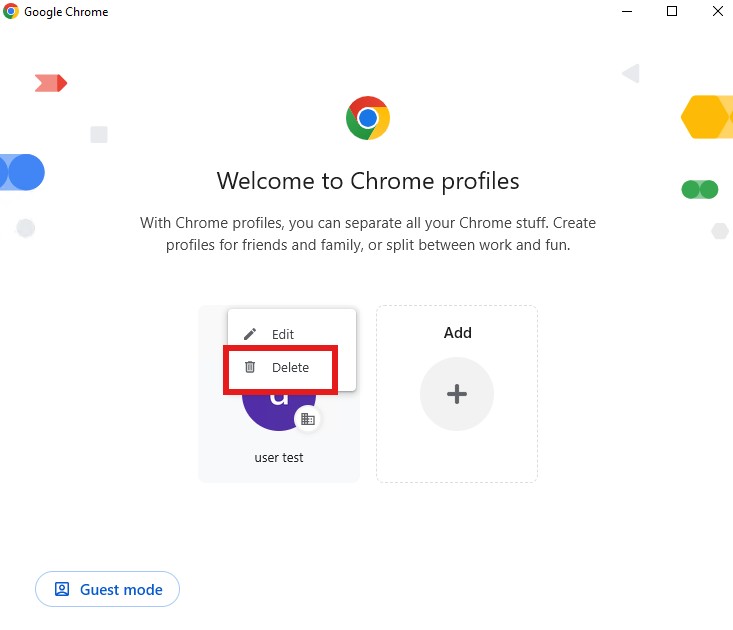Click the Add profile card

[x=457, y=394]
